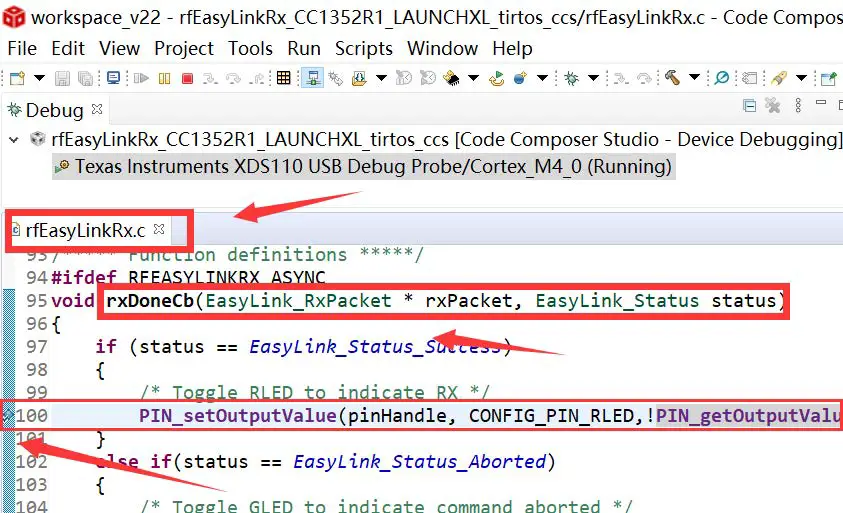Suspend execution with the pause icon
The height and width of the screenshot is (513, 843).
click(165, 79)
